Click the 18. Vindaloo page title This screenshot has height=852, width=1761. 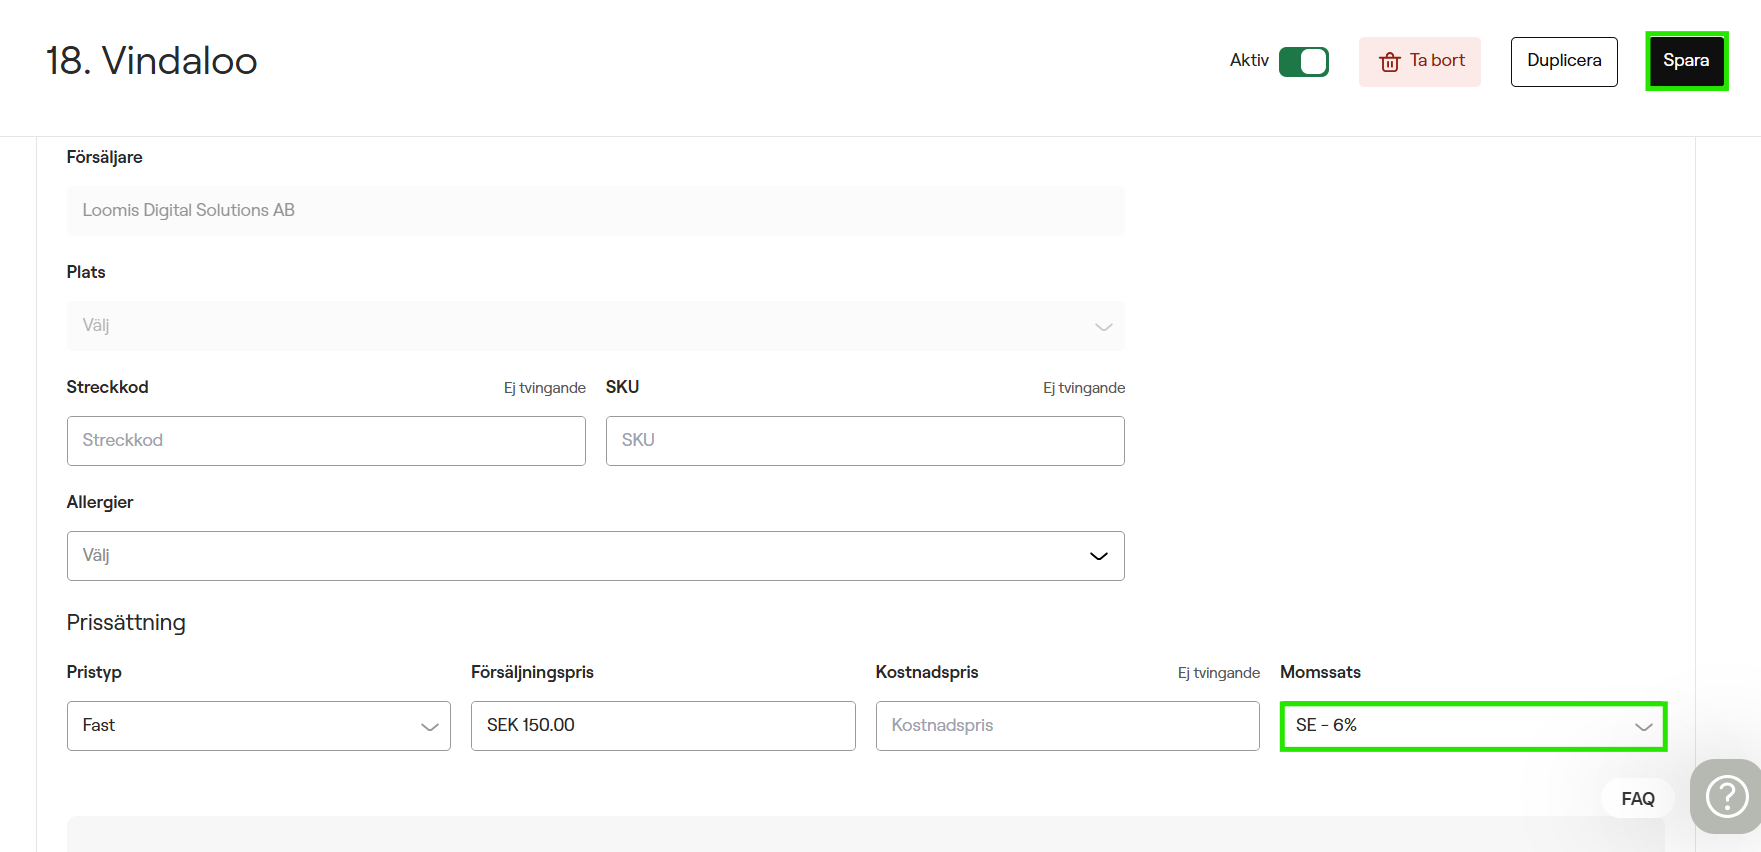pyautogui.click(x=152, y=61)
